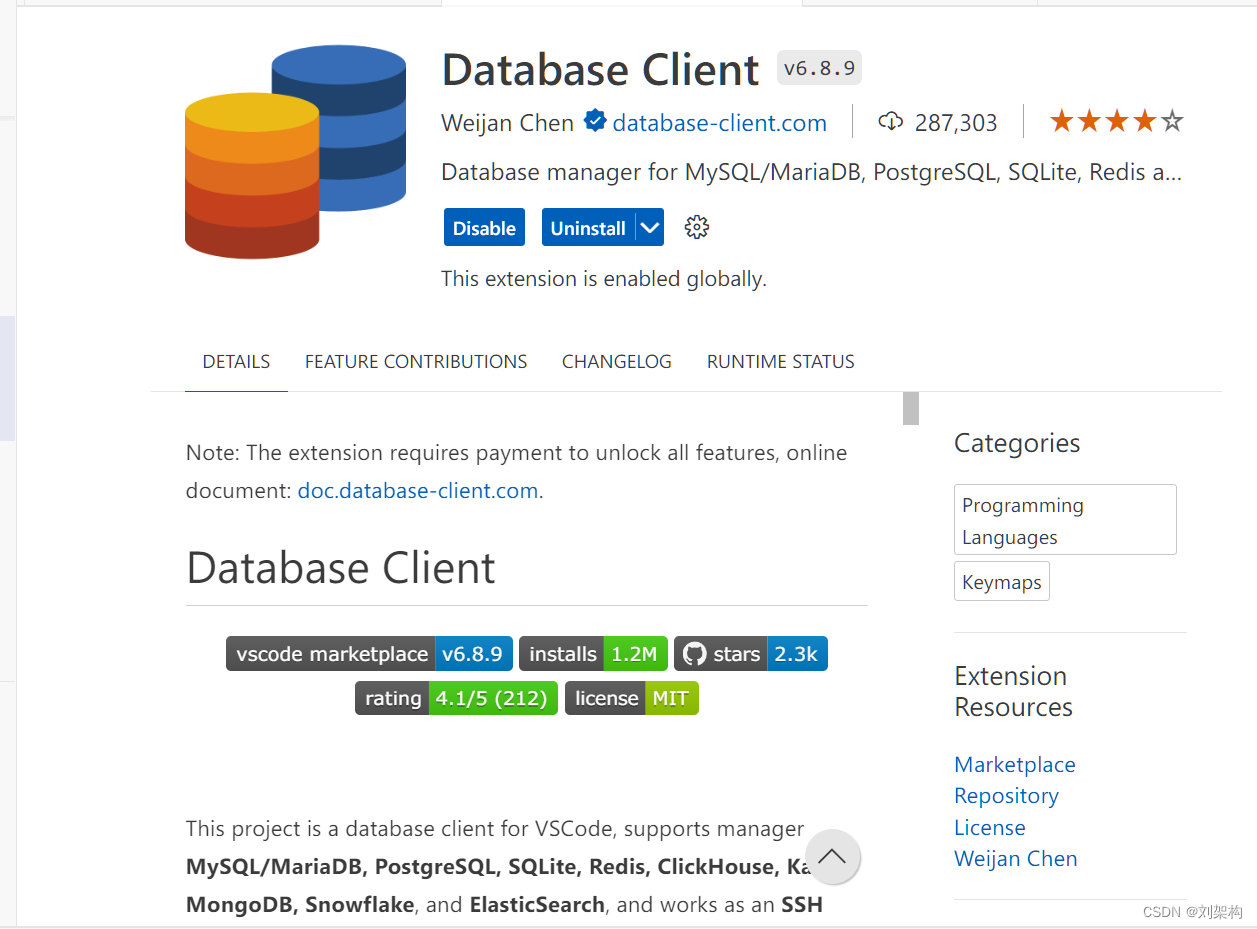Select the Keymaps category
Screen dimensions: 1257x929
coord(1002,582)
